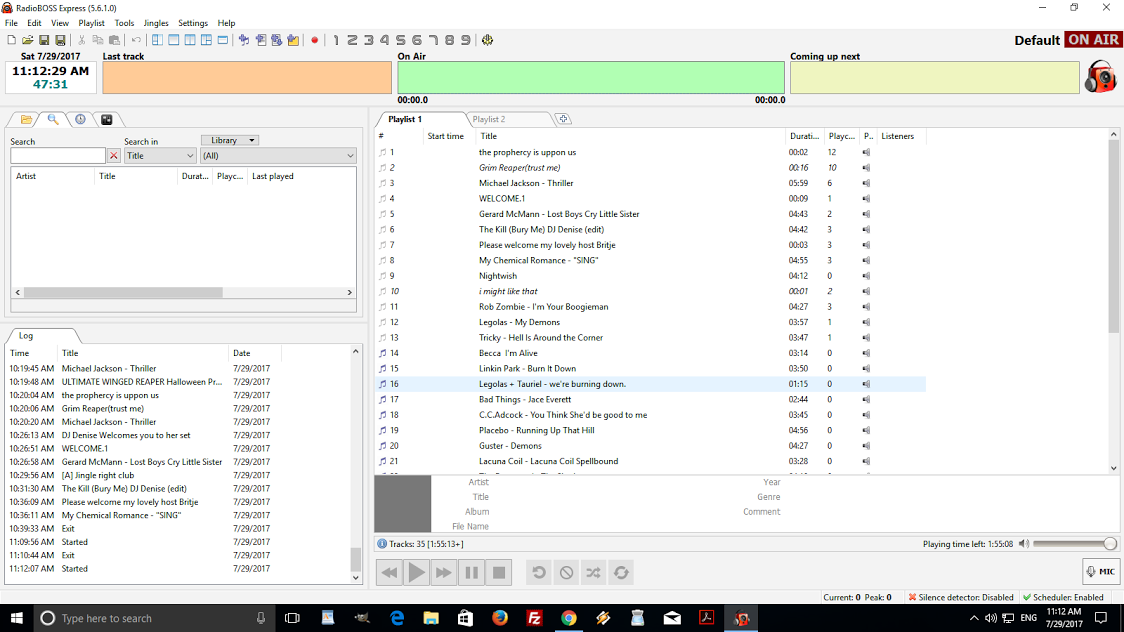Open the Library dropdown
Viewport: 1124px width, 632px height.
tap(230, 140)
